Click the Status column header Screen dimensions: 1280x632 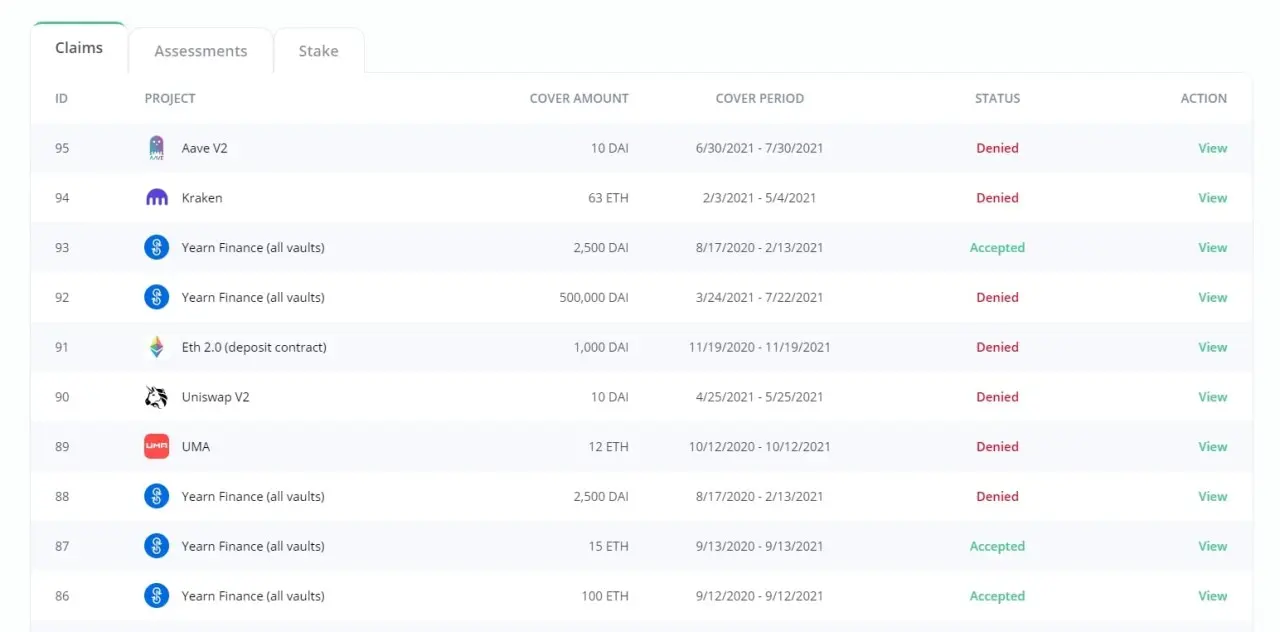[x=997, y=98]
